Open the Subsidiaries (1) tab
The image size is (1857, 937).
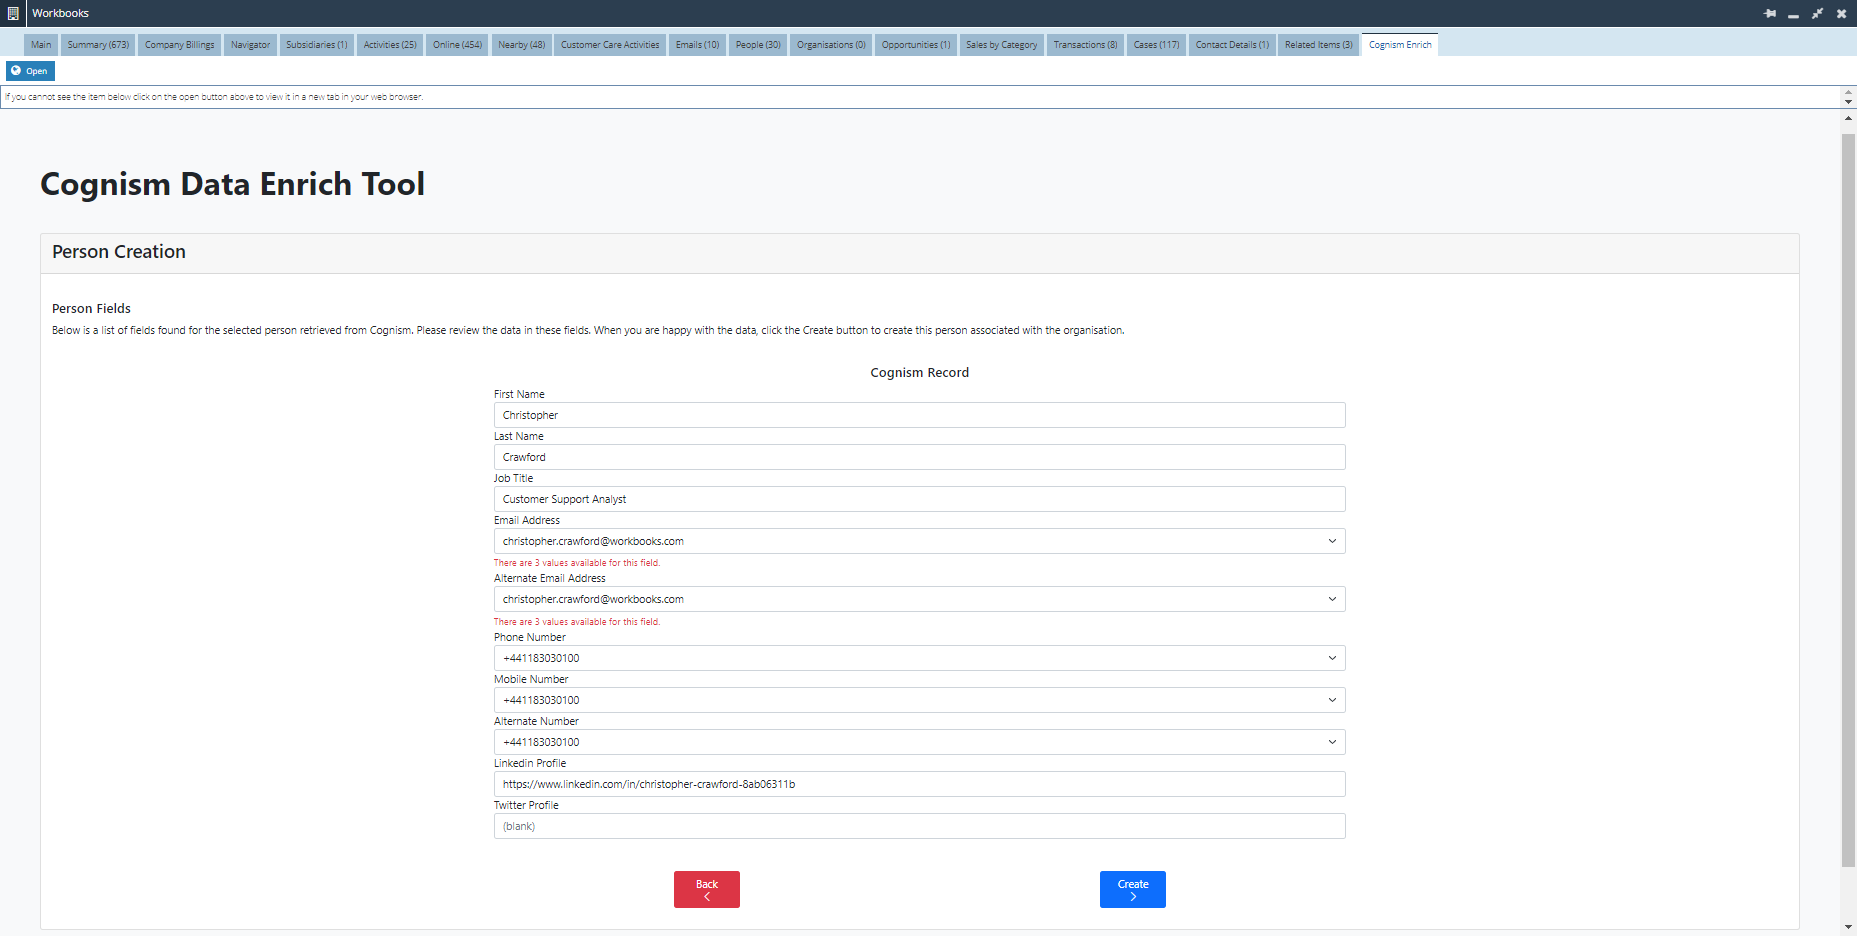coord(317,45)
